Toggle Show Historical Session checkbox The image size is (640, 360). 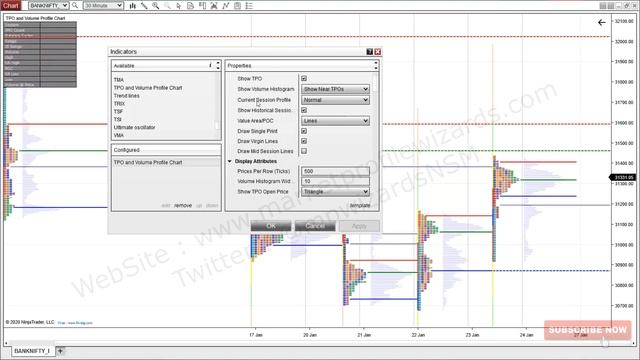coord(304,110)
